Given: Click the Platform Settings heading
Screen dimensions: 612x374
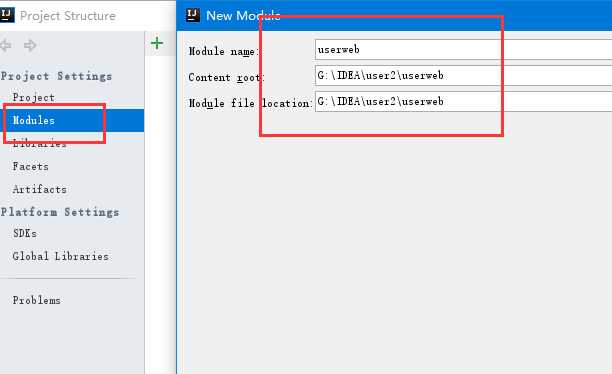Looking at the screenshot, I should pyautogui.click(x=60, y=212).
